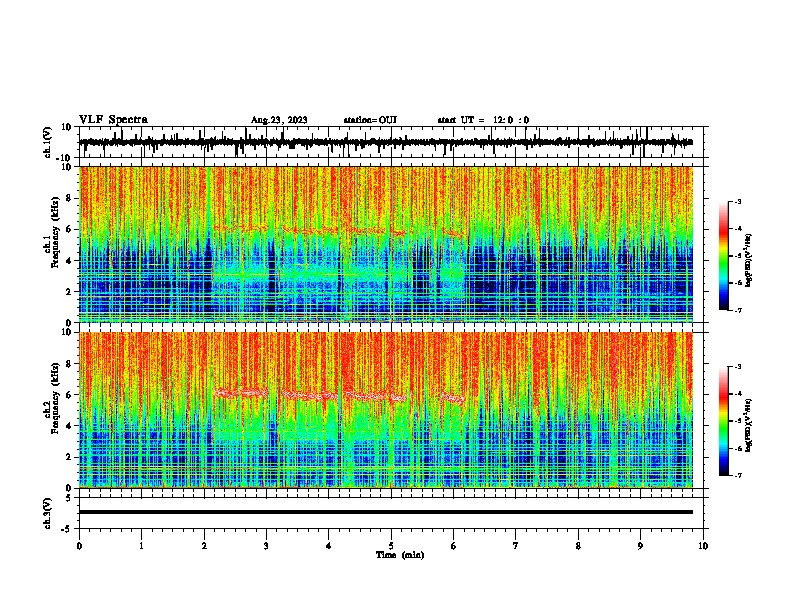Click the "-3" label on ch.1 color bar
This screenshot has width=792, height=612.
738,201
